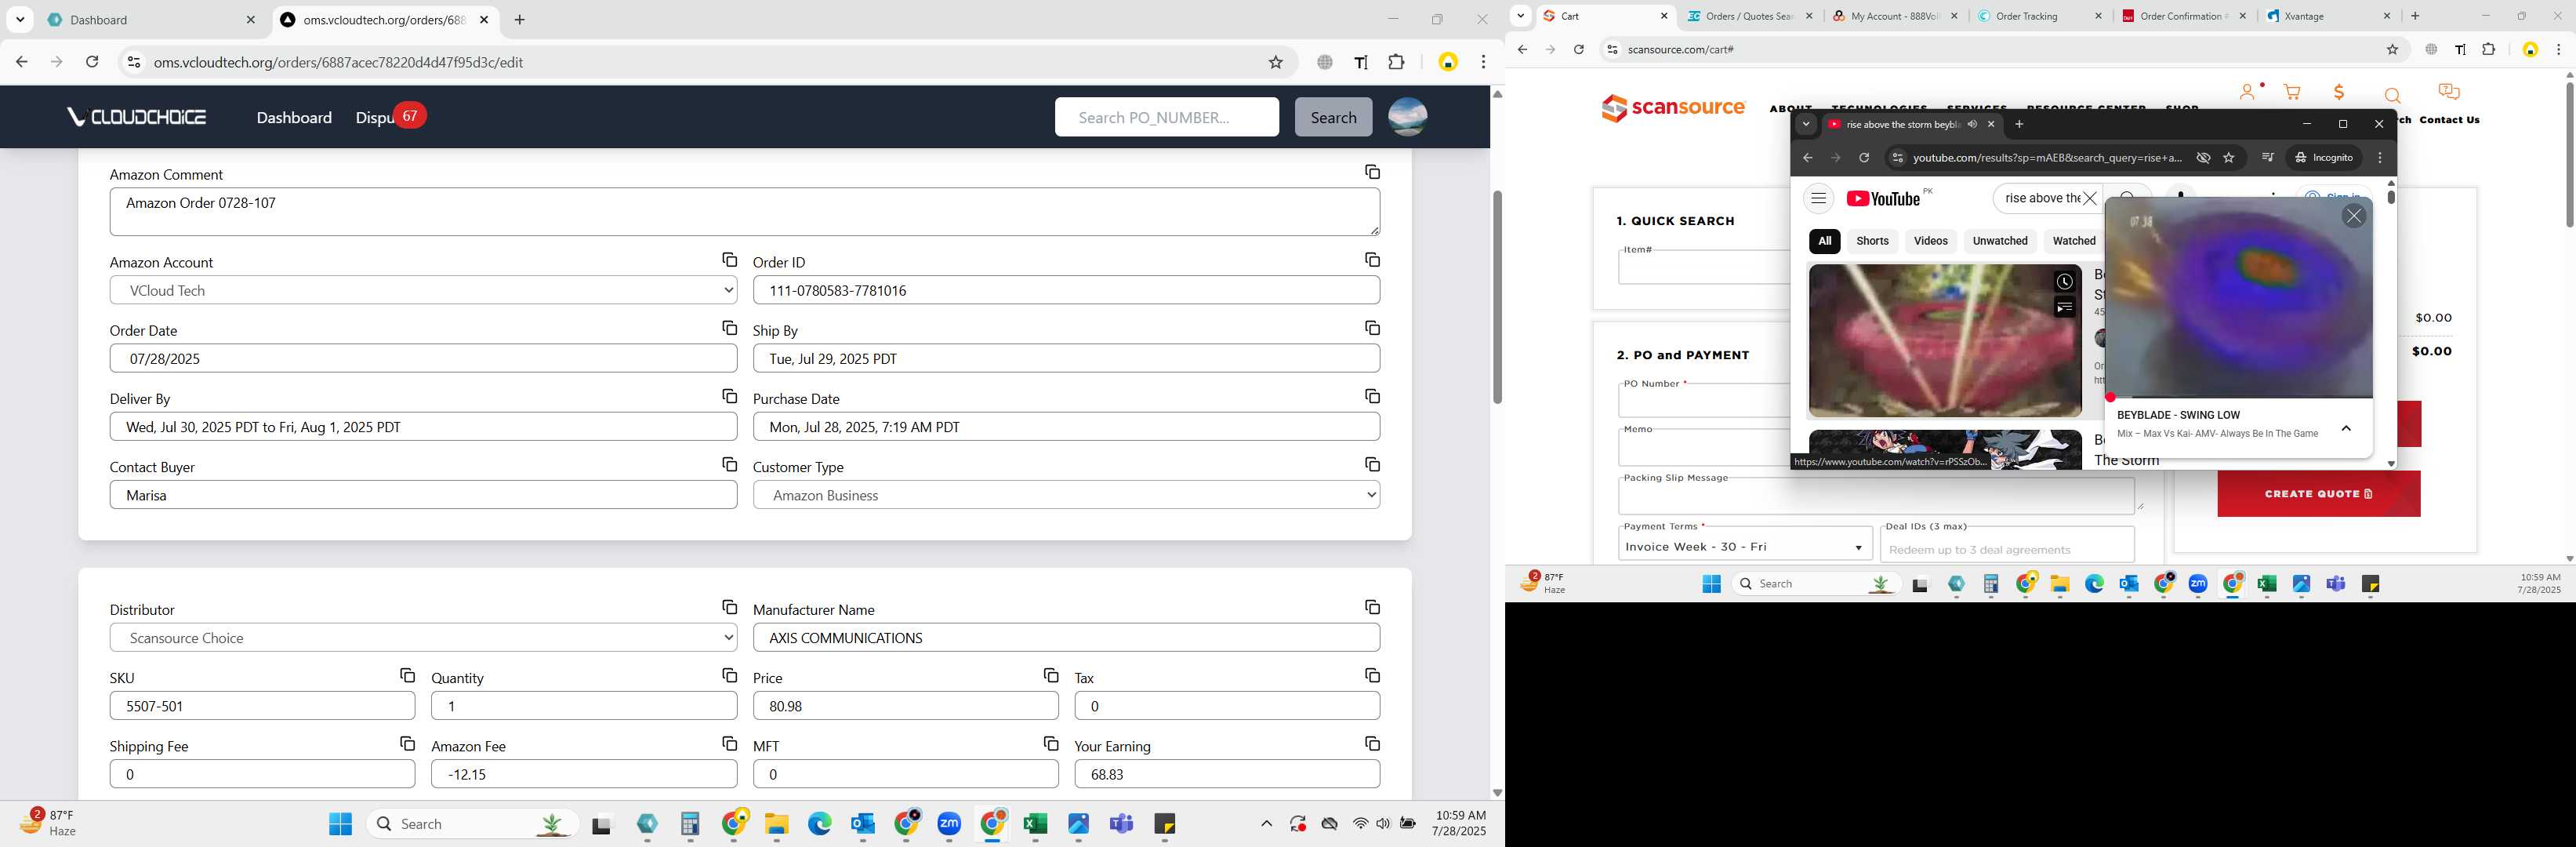Select the Shorts filter chip on YouTube

coord(1872,241)
